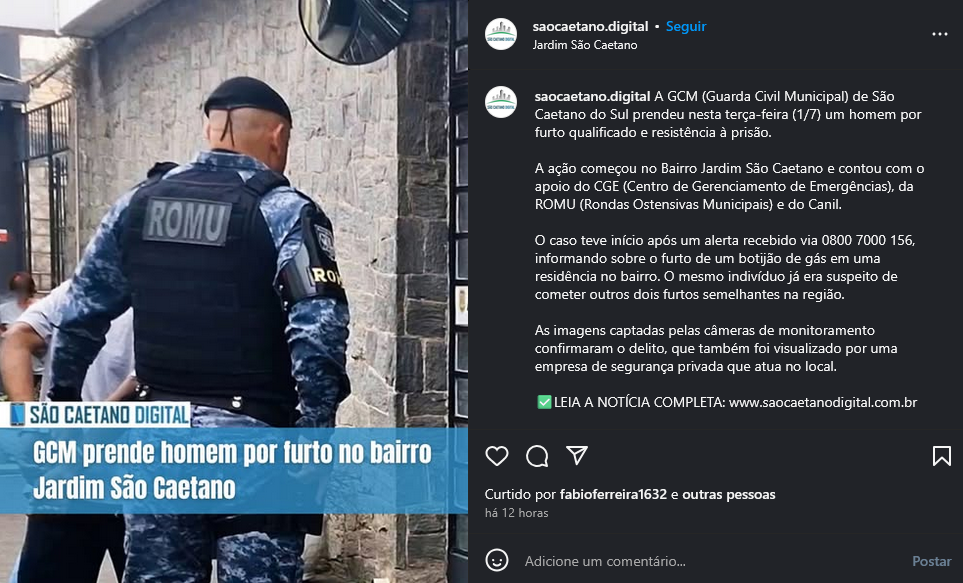Click the caption's saocaetano.digital profile avatar

(501, 102)
